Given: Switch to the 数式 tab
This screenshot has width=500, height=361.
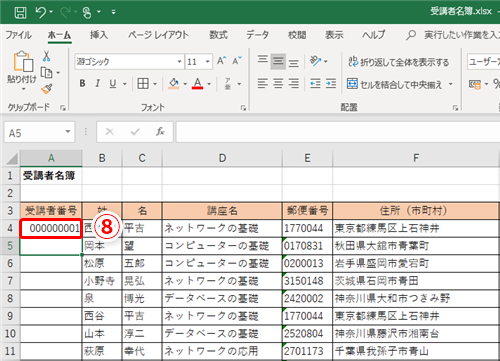Looking at the screenshot, I should click(x=218, y=35).
